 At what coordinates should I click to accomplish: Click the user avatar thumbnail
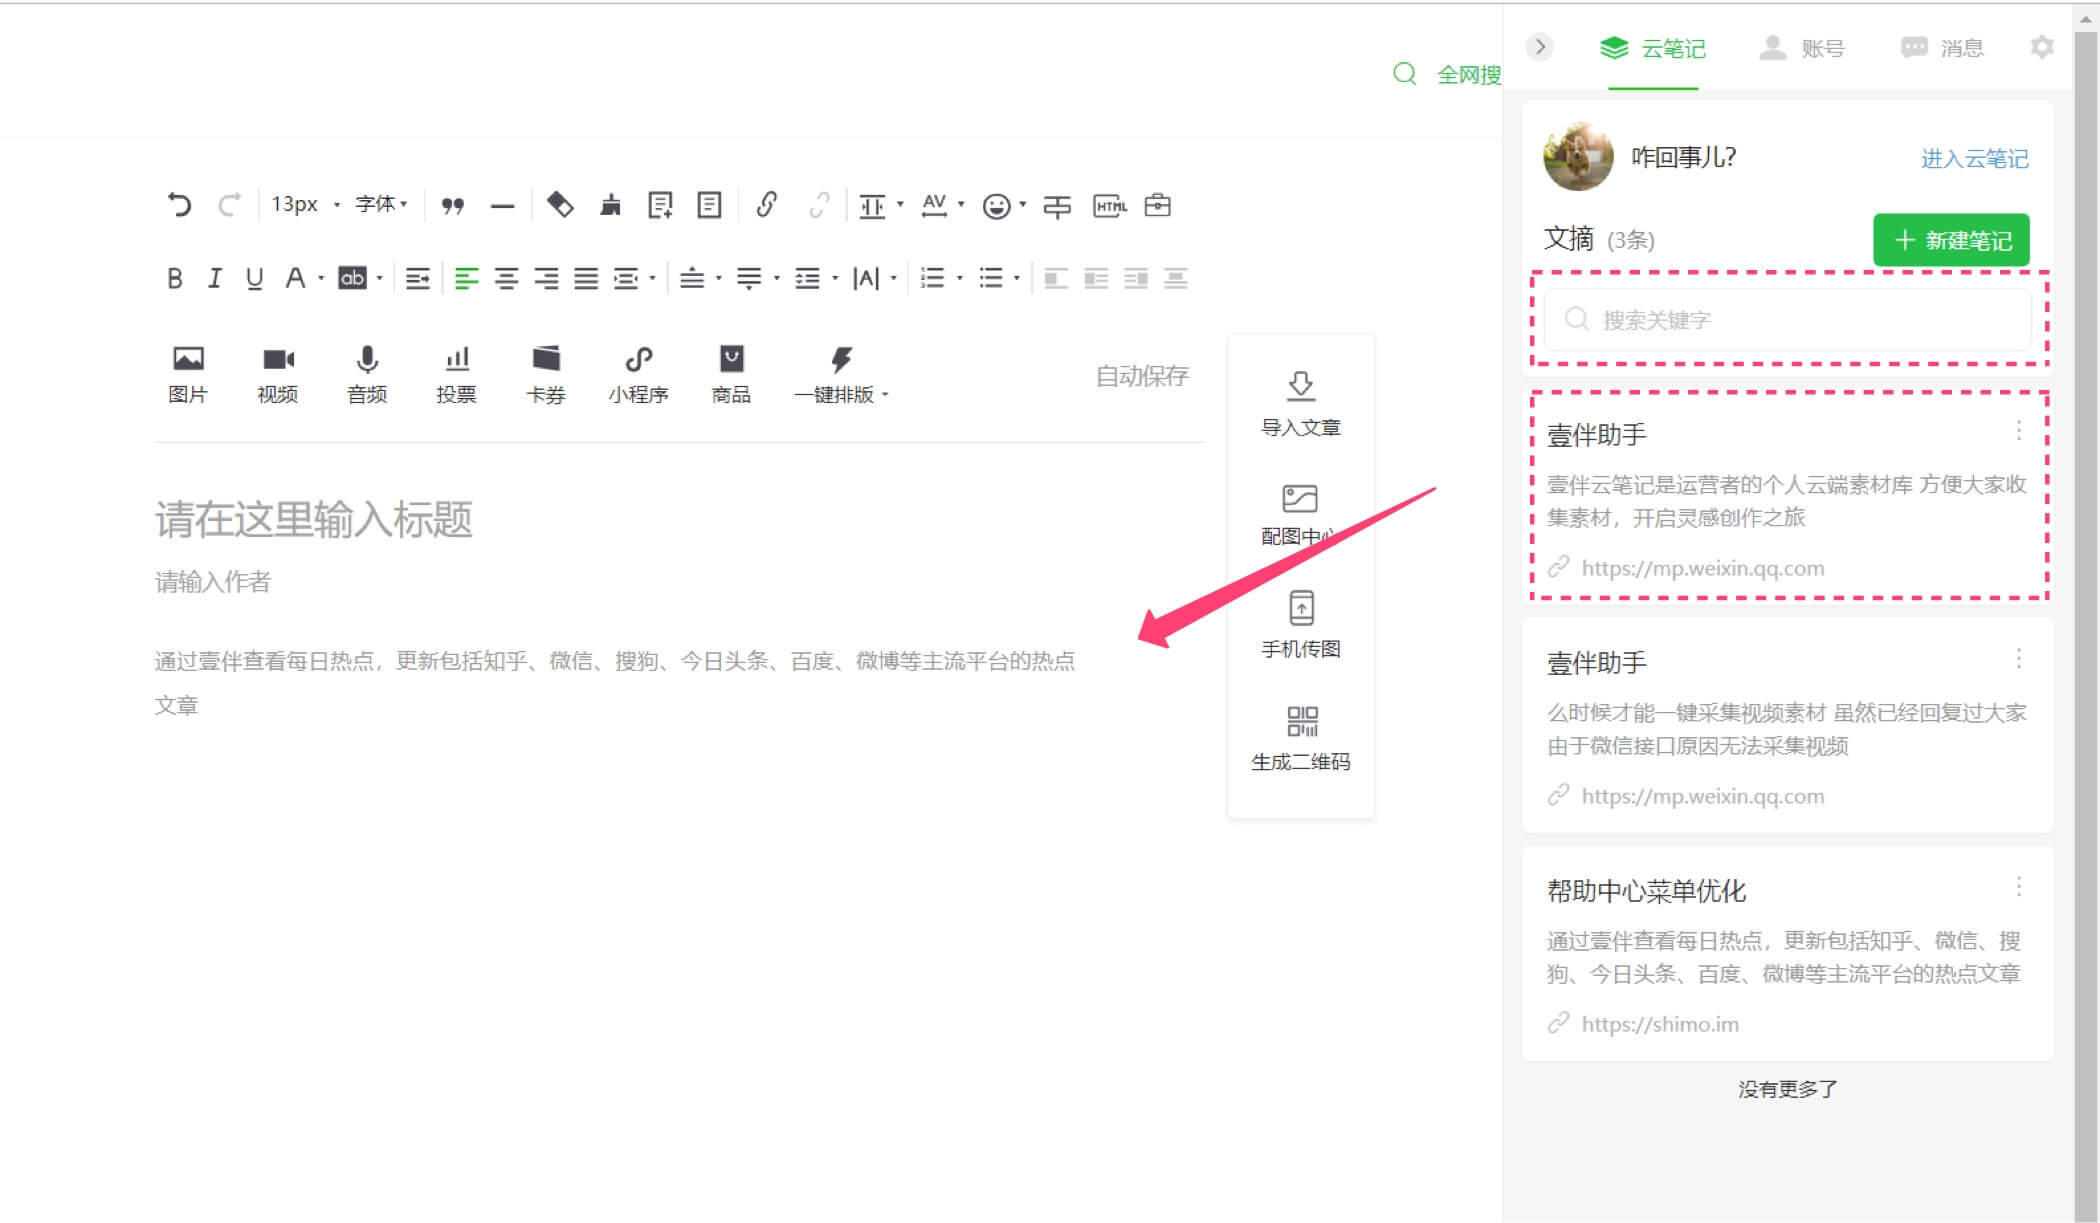pos(1578,157)
